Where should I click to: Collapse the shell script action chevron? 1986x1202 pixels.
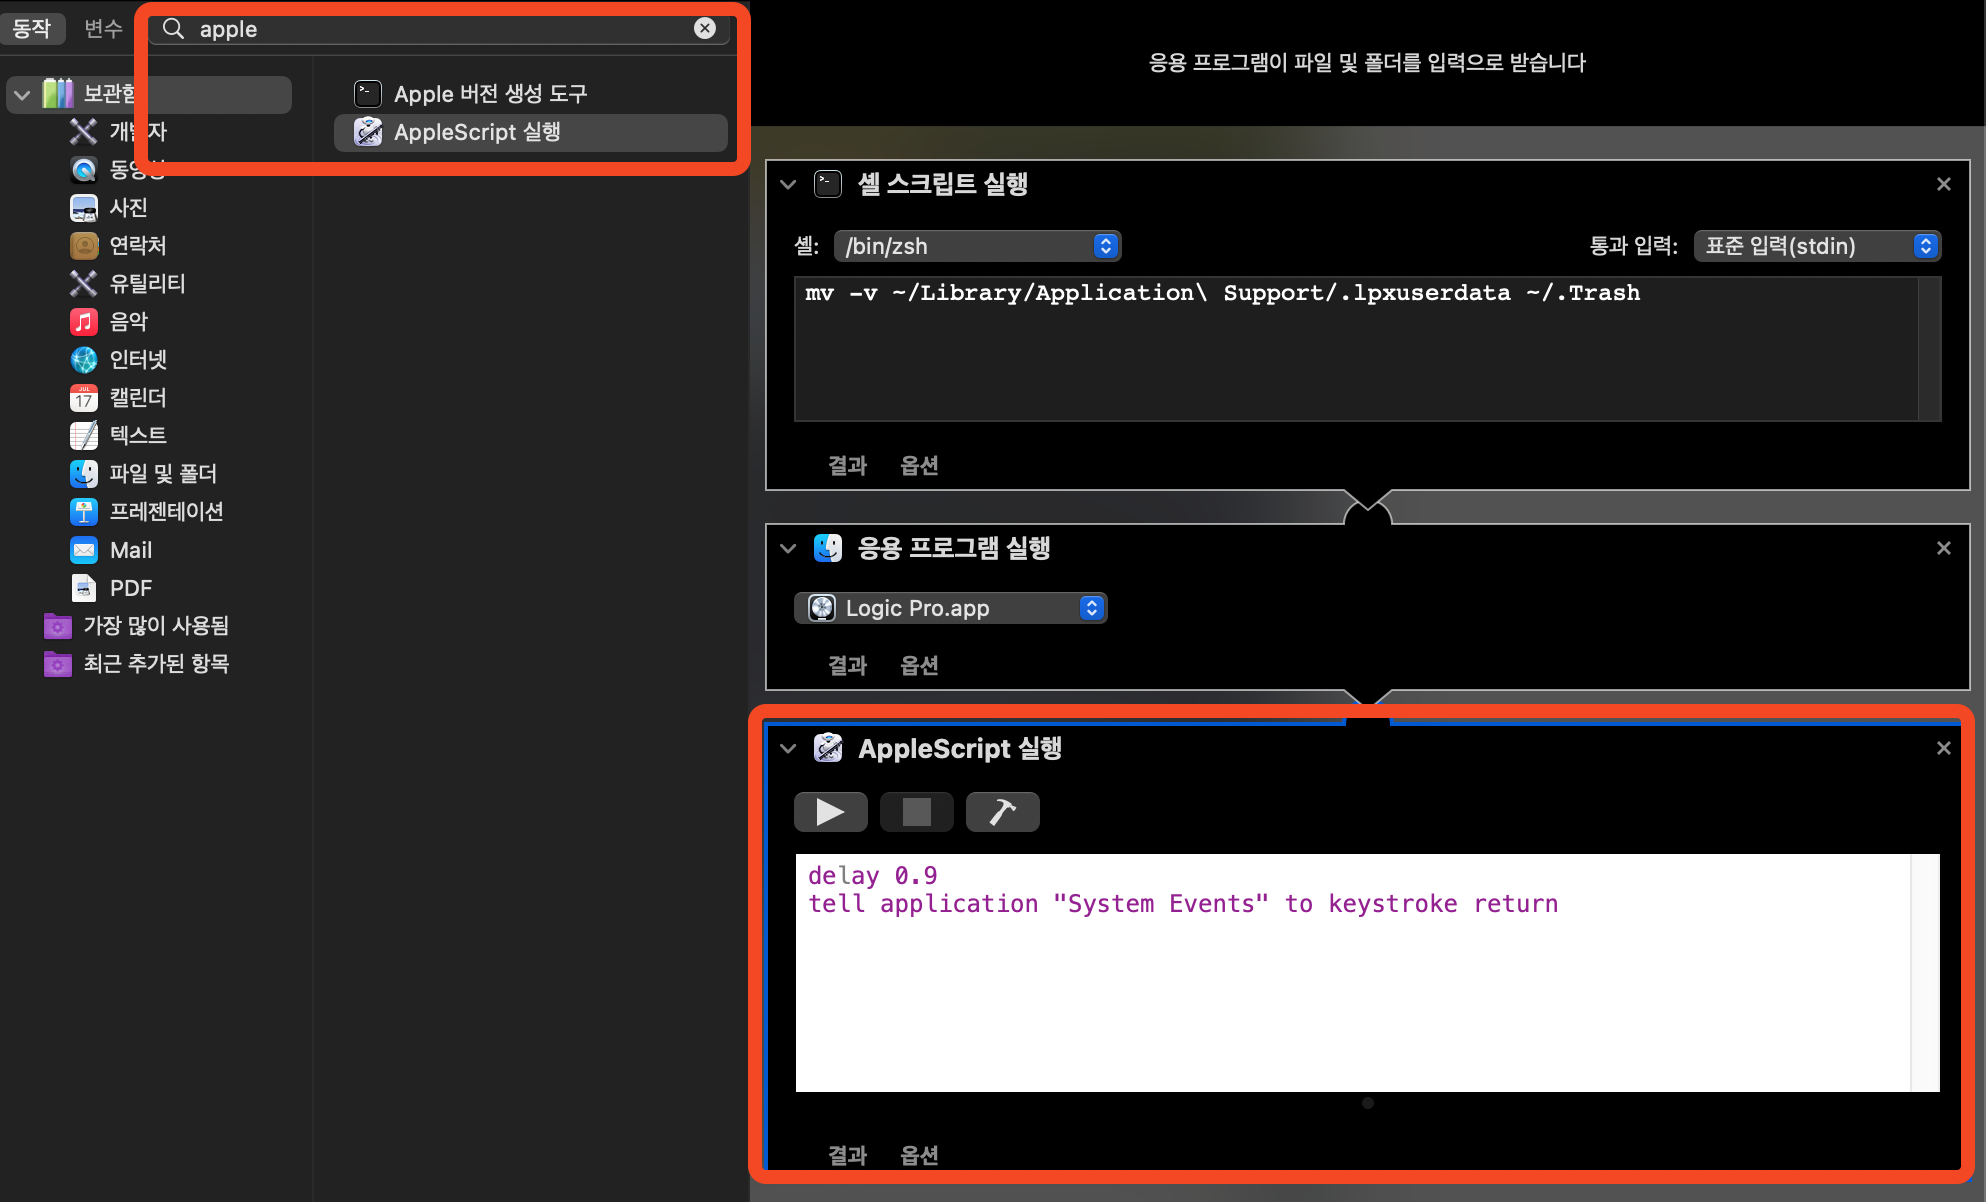[788, 184]
